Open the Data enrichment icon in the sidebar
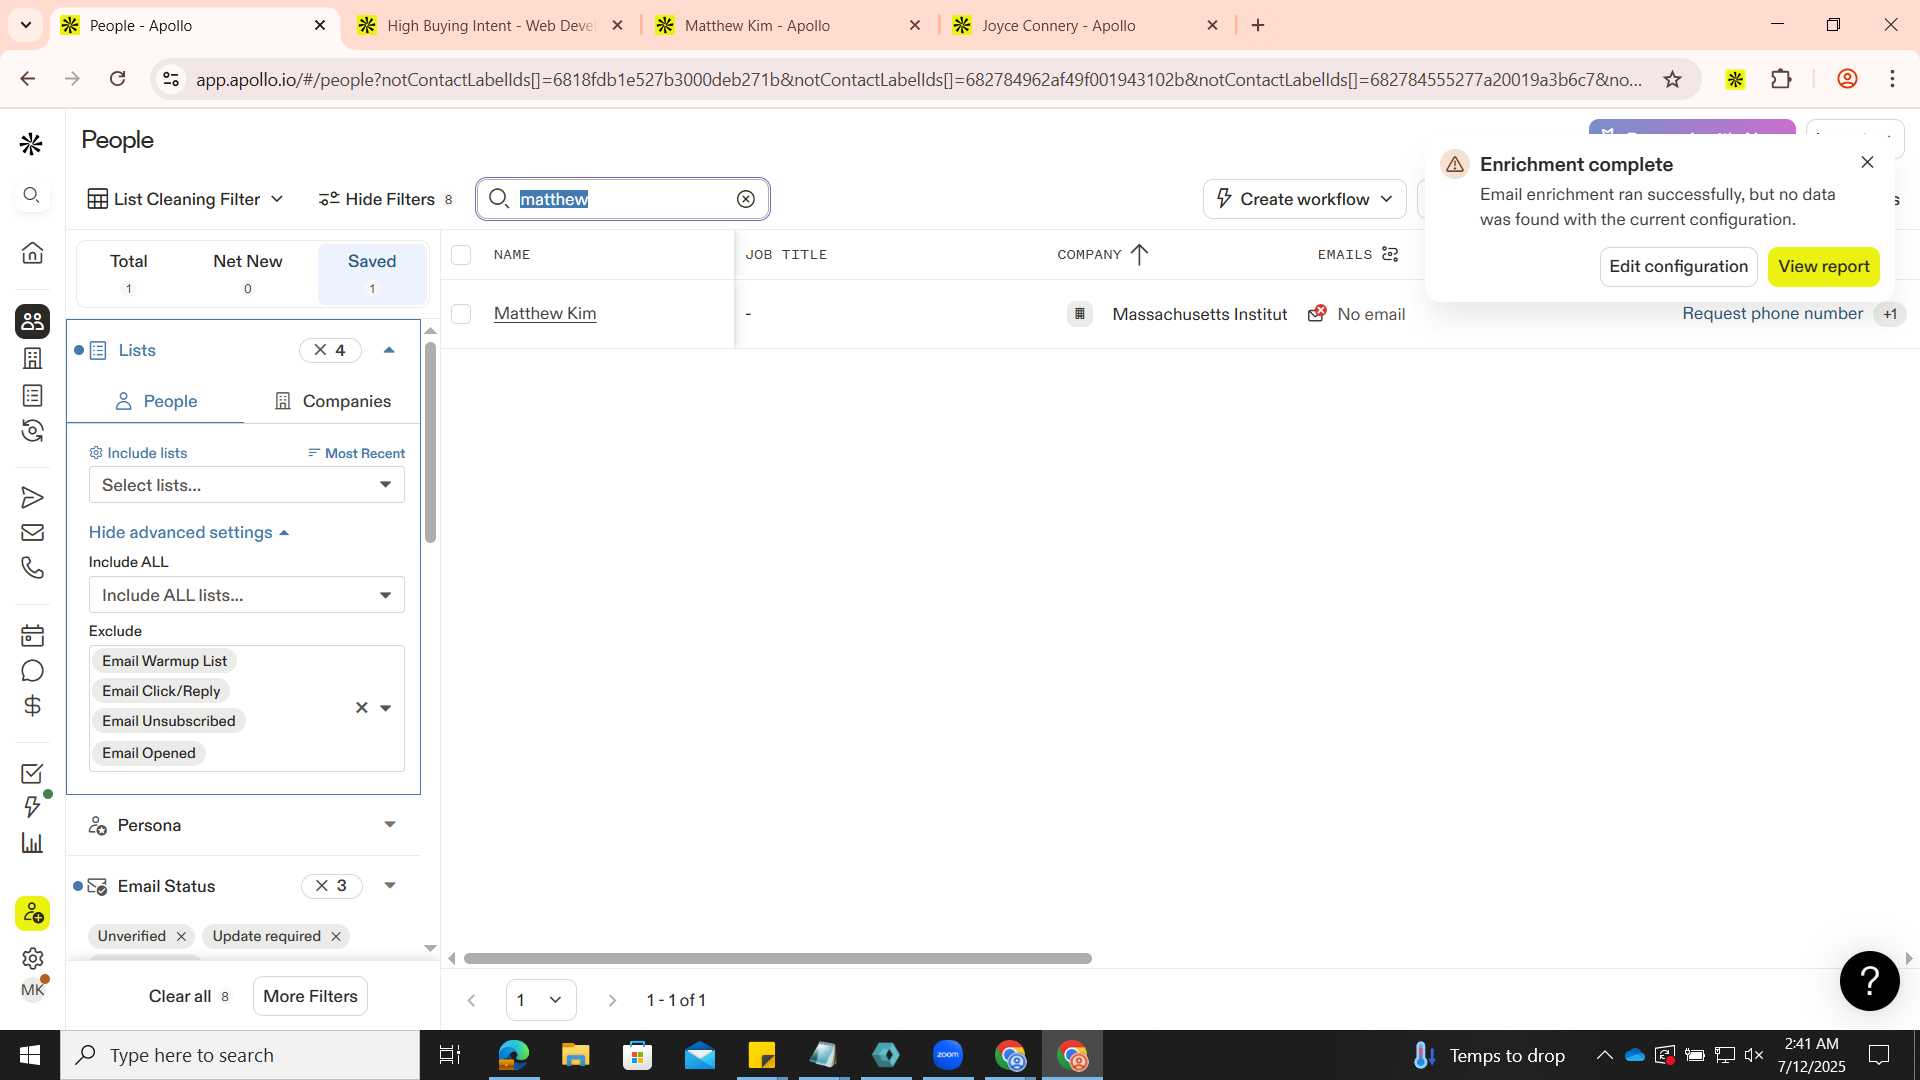The height and width of the screenshot is (1080, 1920). point(32,431)
